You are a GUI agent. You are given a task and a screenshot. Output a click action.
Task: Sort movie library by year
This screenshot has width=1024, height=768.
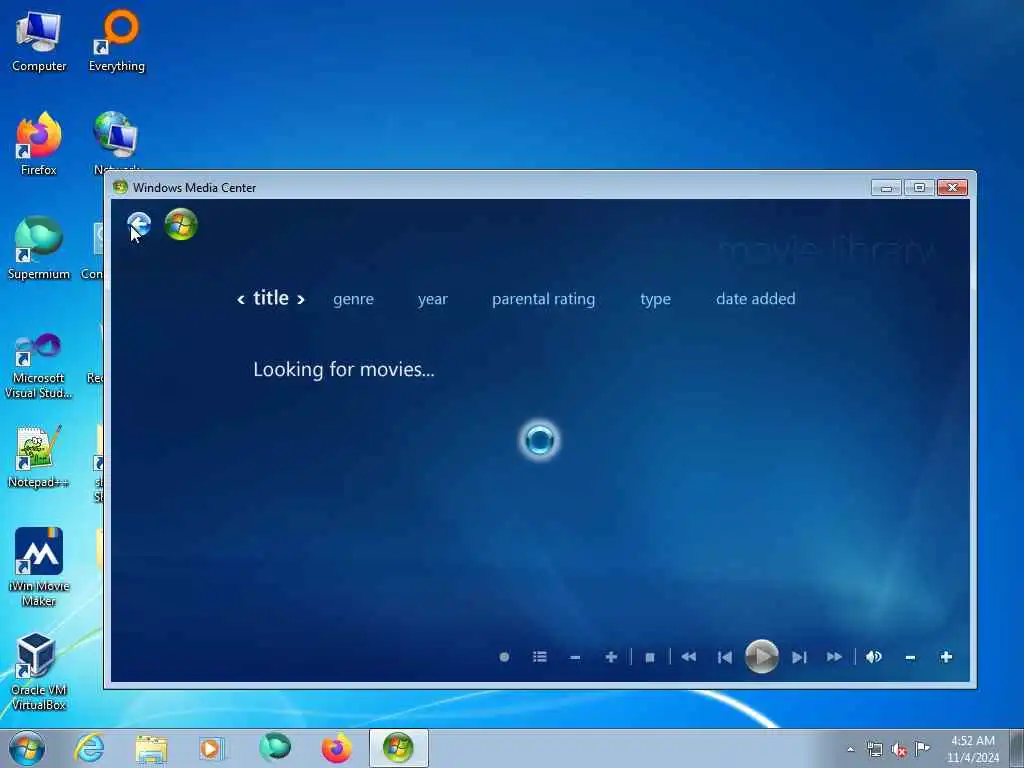point(432,299)
